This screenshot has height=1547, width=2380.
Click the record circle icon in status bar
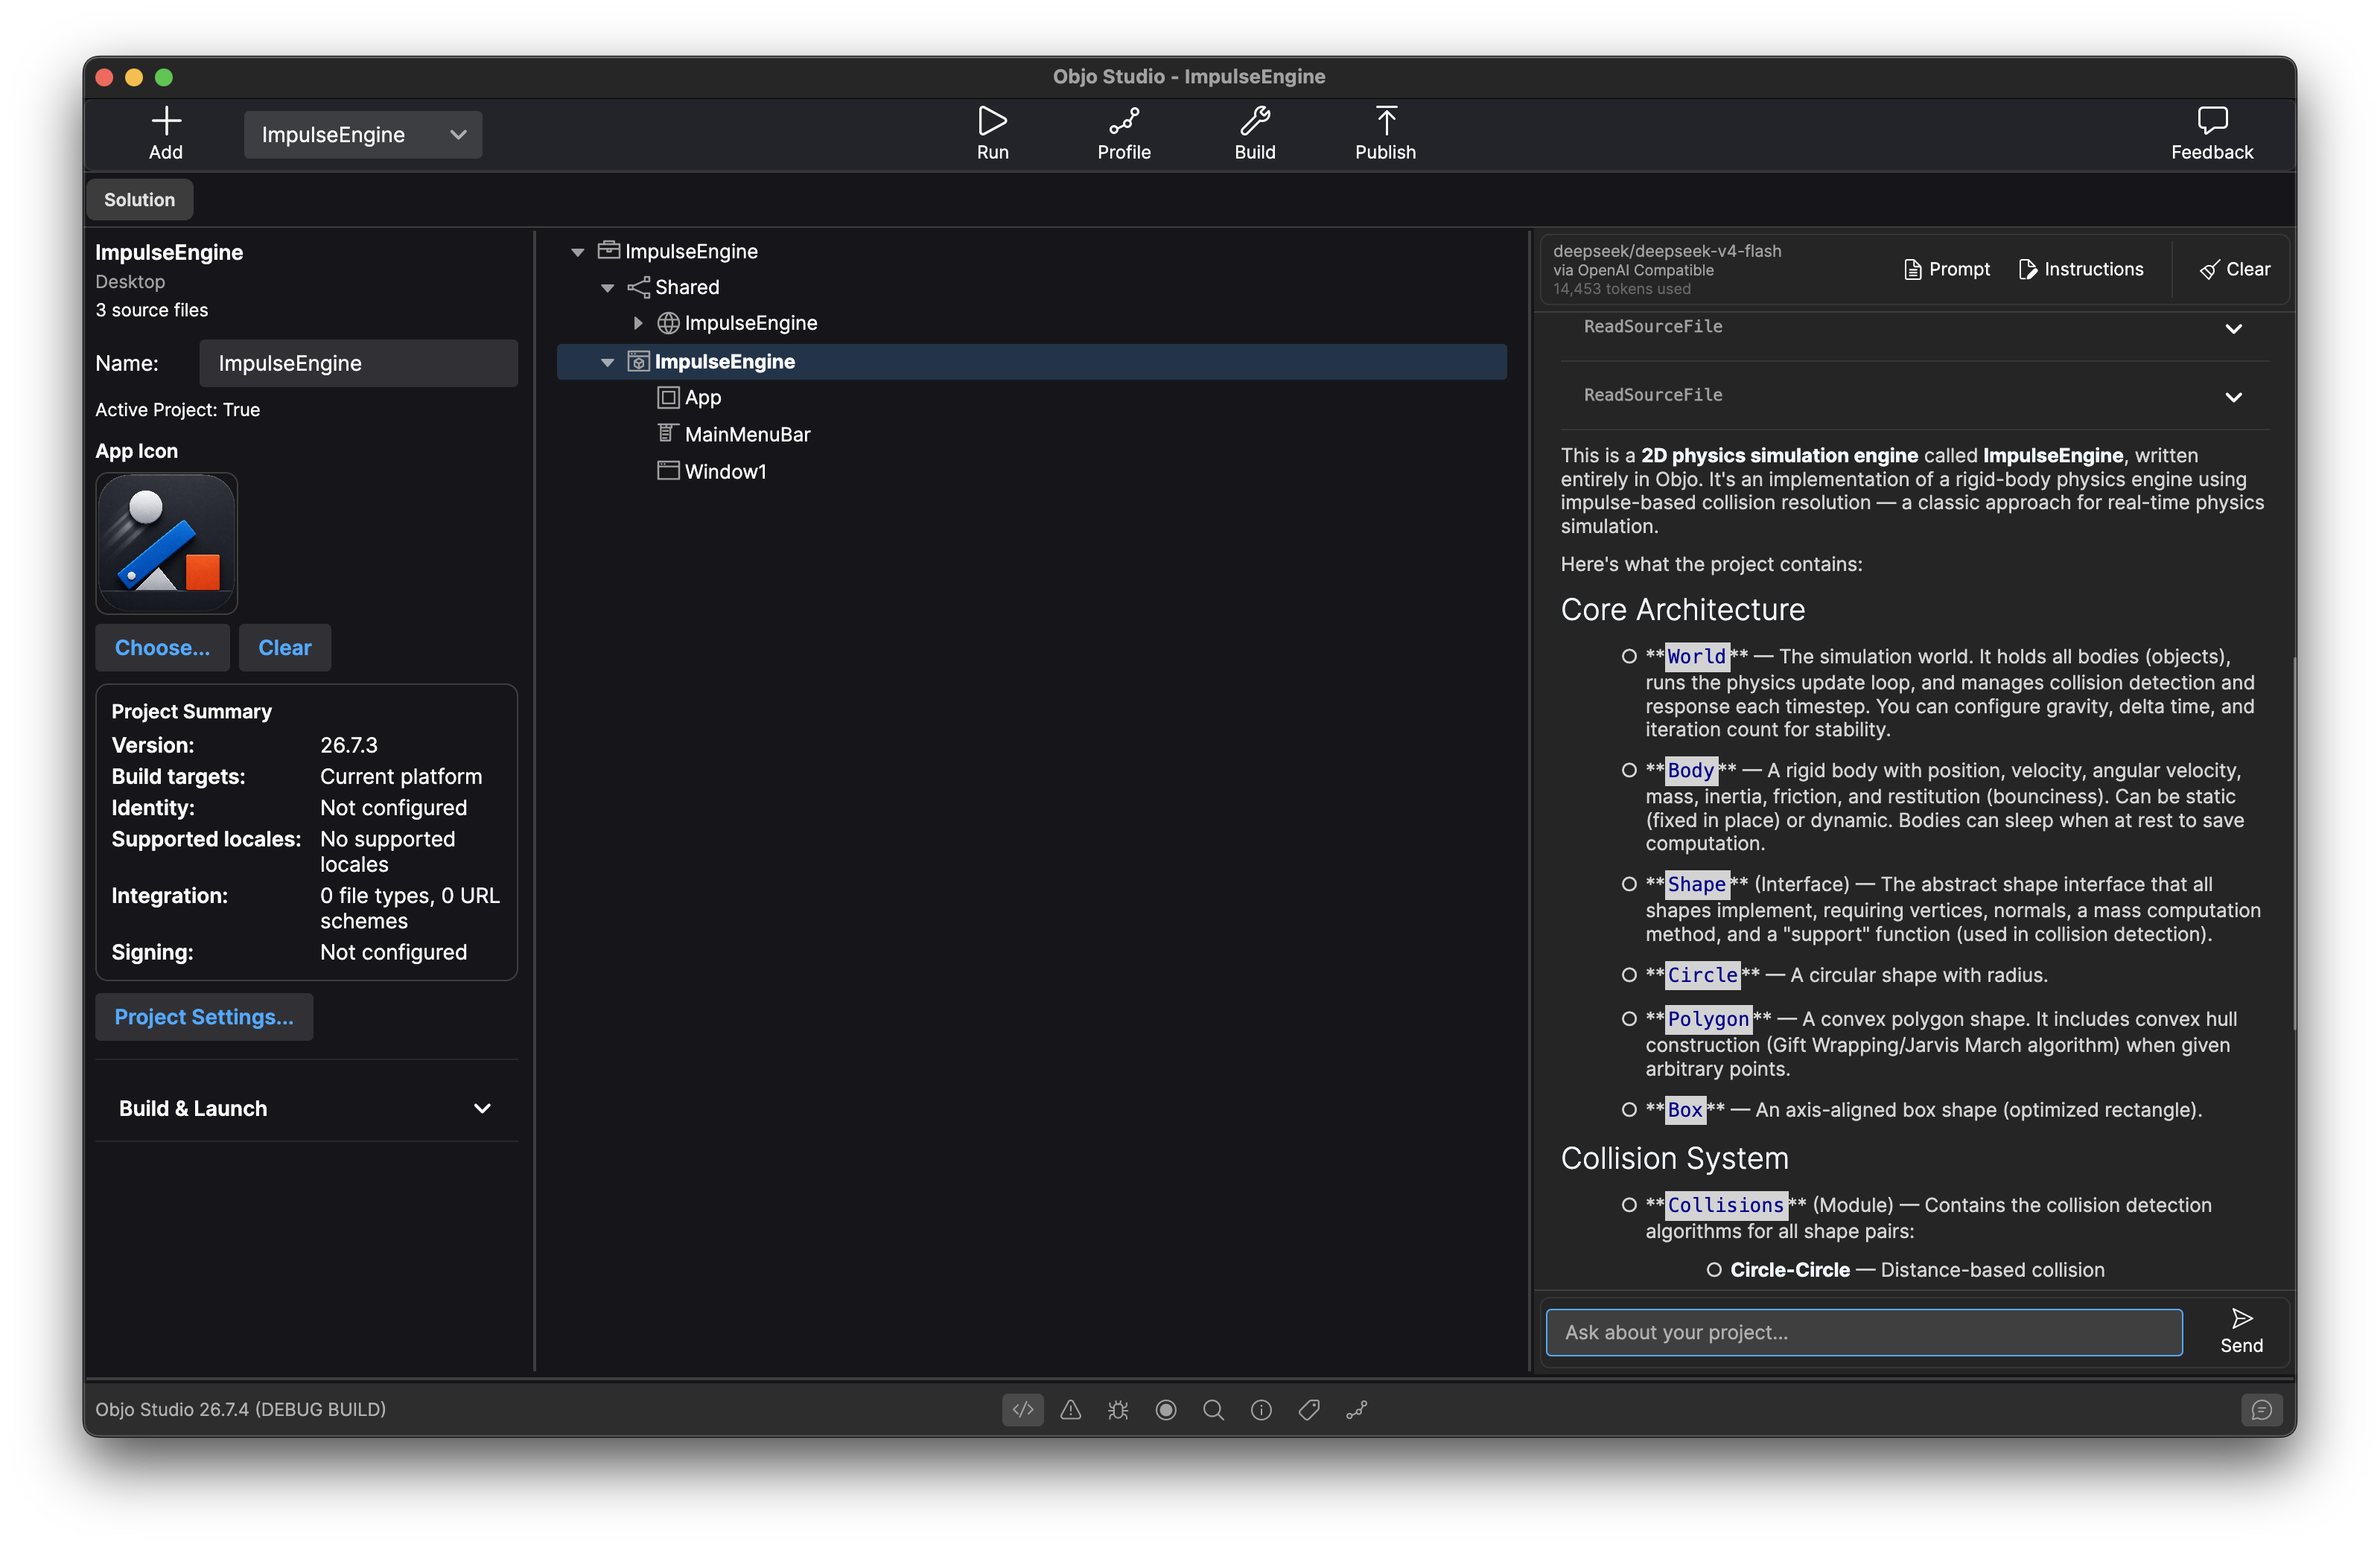click(1165, 1409)
